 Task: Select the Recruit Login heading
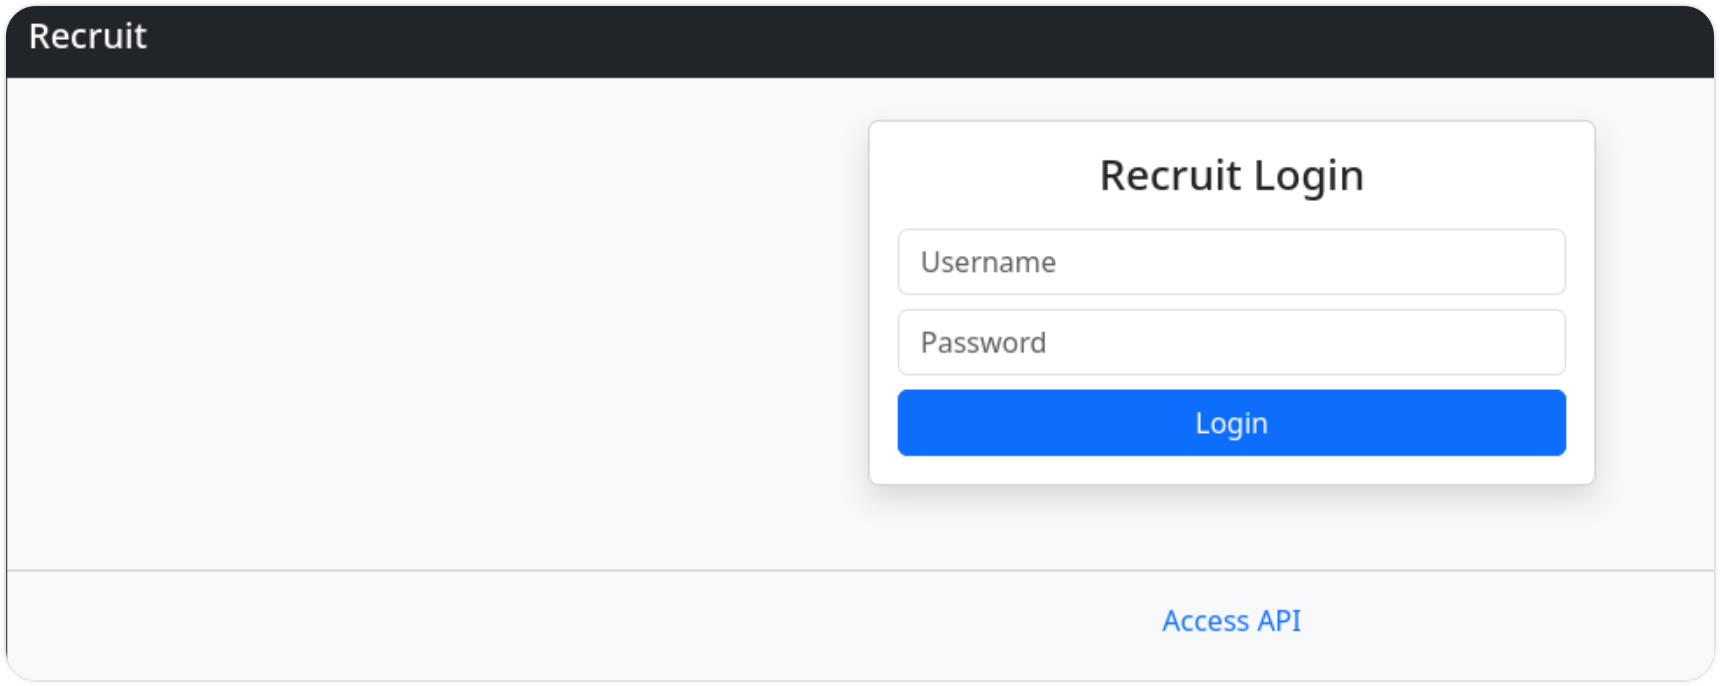(x=1231, y=176)
